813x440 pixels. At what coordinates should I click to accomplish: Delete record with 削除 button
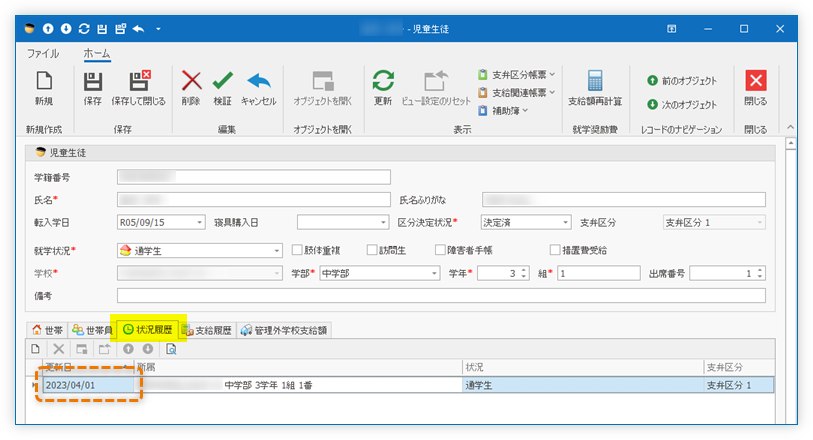pos(191,88)
